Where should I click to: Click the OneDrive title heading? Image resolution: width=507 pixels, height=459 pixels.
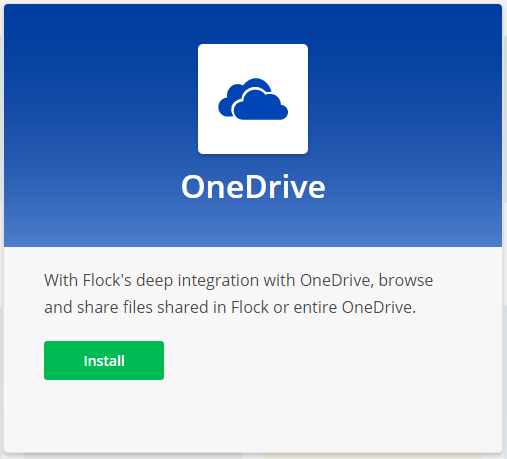click(x=253, y=187)
